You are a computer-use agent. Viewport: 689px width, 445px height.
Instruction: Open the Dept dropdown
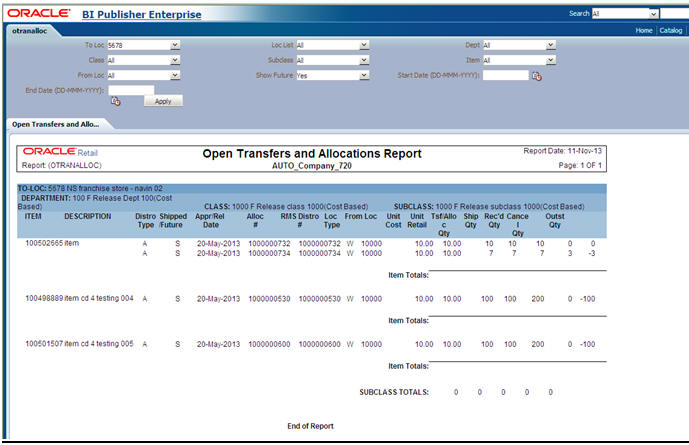tap(551, 45)
